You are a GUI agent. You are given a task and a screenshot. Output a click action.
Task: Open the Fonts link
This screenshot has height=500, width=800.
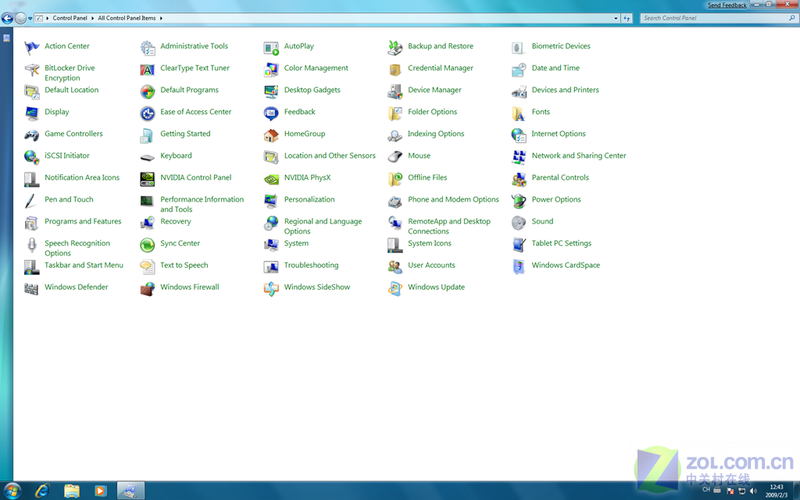(541, 112)
